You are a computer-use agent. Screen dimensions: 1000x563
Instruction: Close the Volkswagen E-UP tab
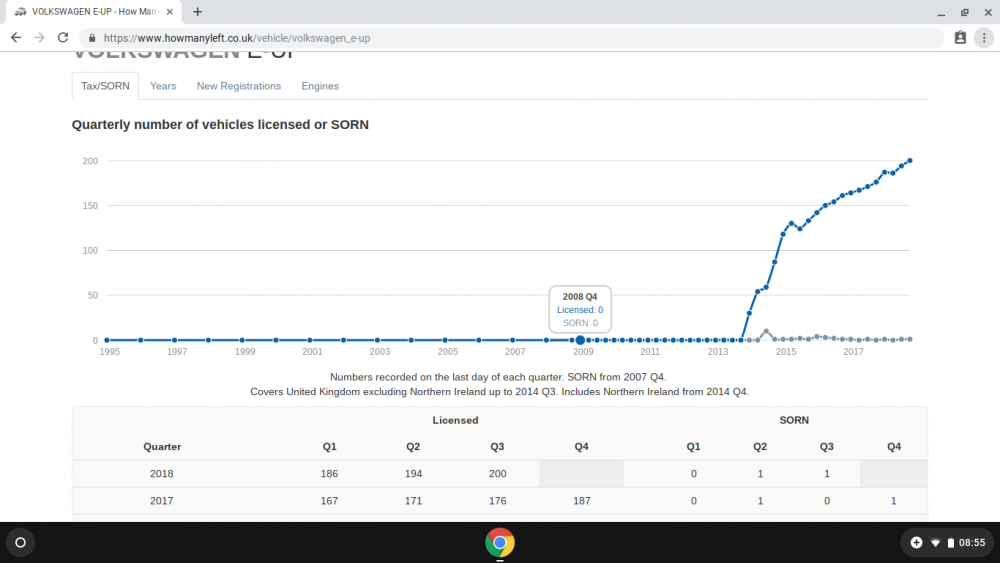170,11
